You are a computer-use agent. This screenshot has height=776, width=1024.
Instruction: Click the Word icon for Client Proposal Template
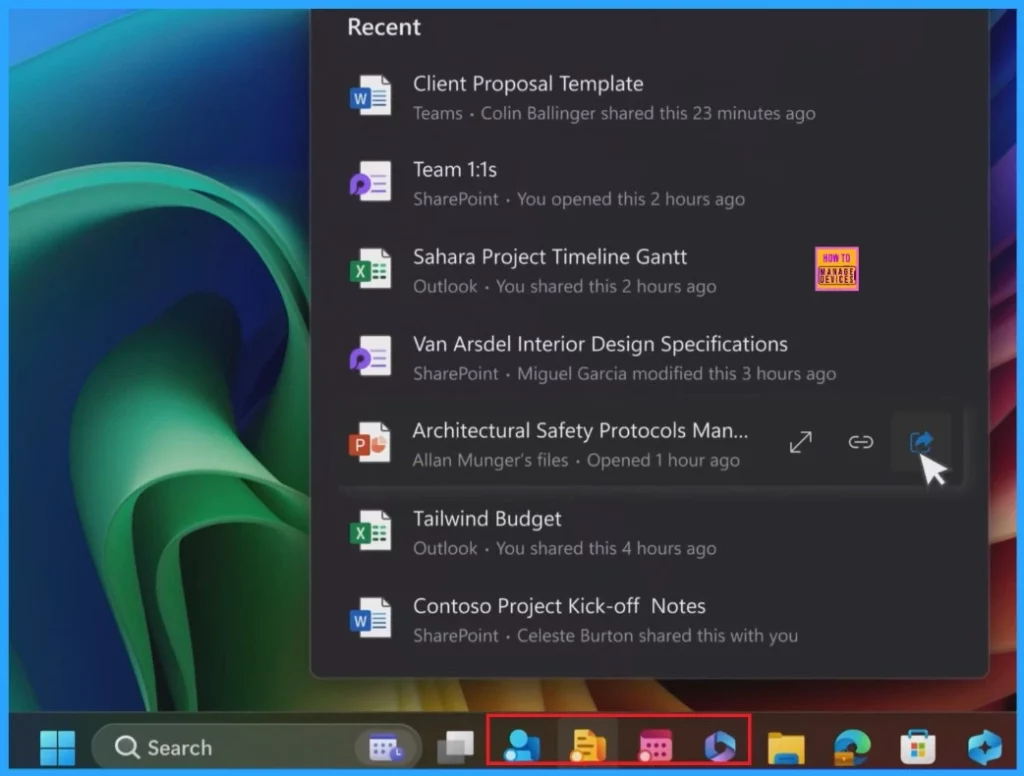point(370,96)
